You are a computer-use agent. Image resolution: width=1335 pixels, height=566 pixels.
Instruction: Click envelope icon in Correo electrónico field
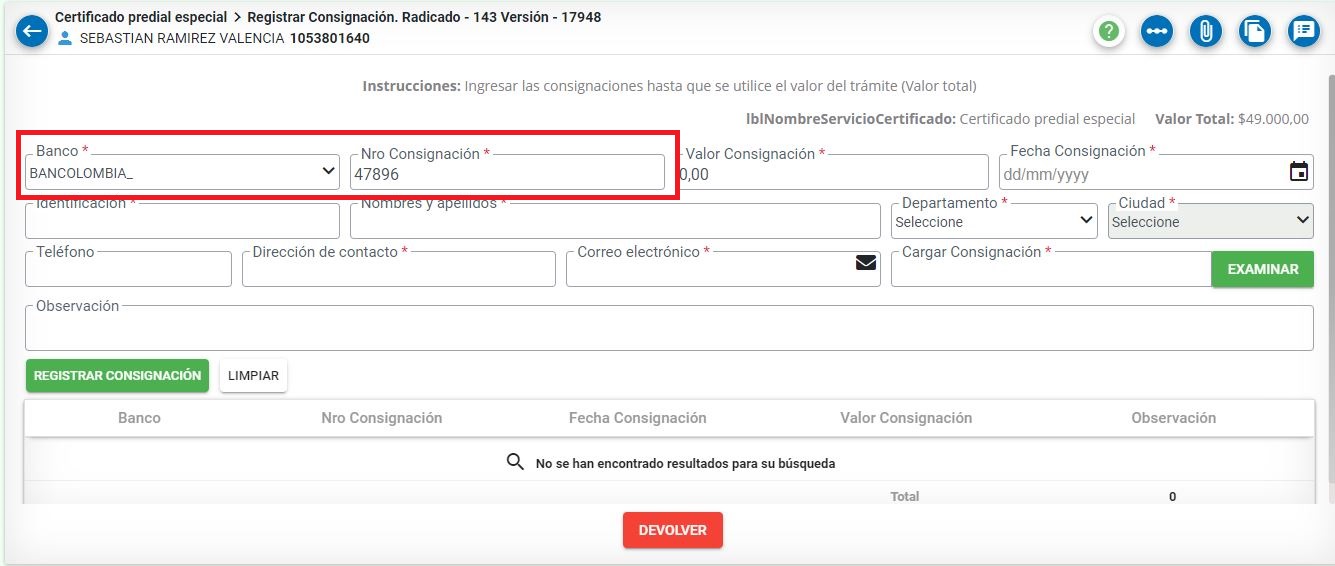(865, 263)
